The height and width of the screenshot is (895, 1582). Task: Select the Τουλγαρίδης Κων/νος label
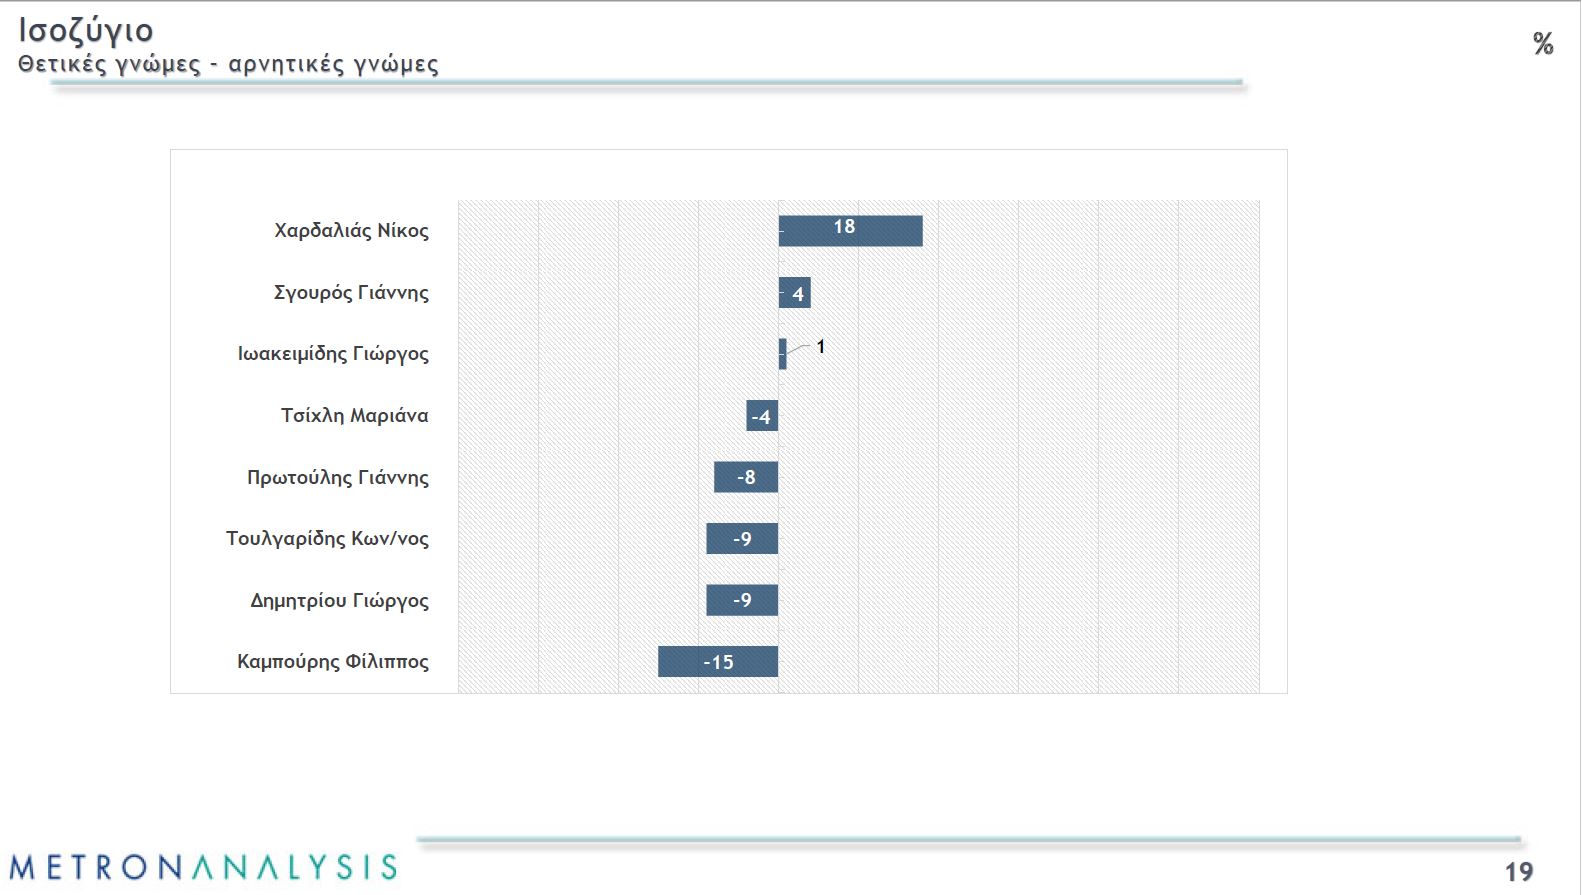point(327,539)
